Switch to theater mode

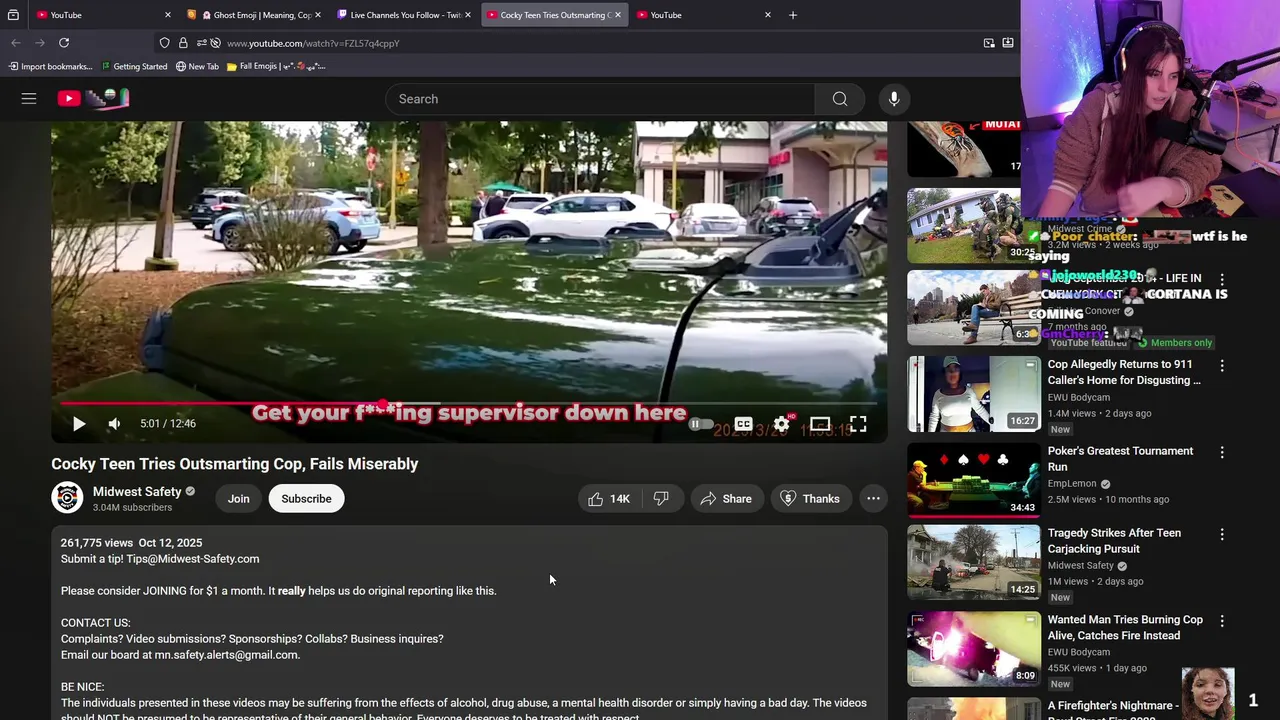(x=820, y=424)
